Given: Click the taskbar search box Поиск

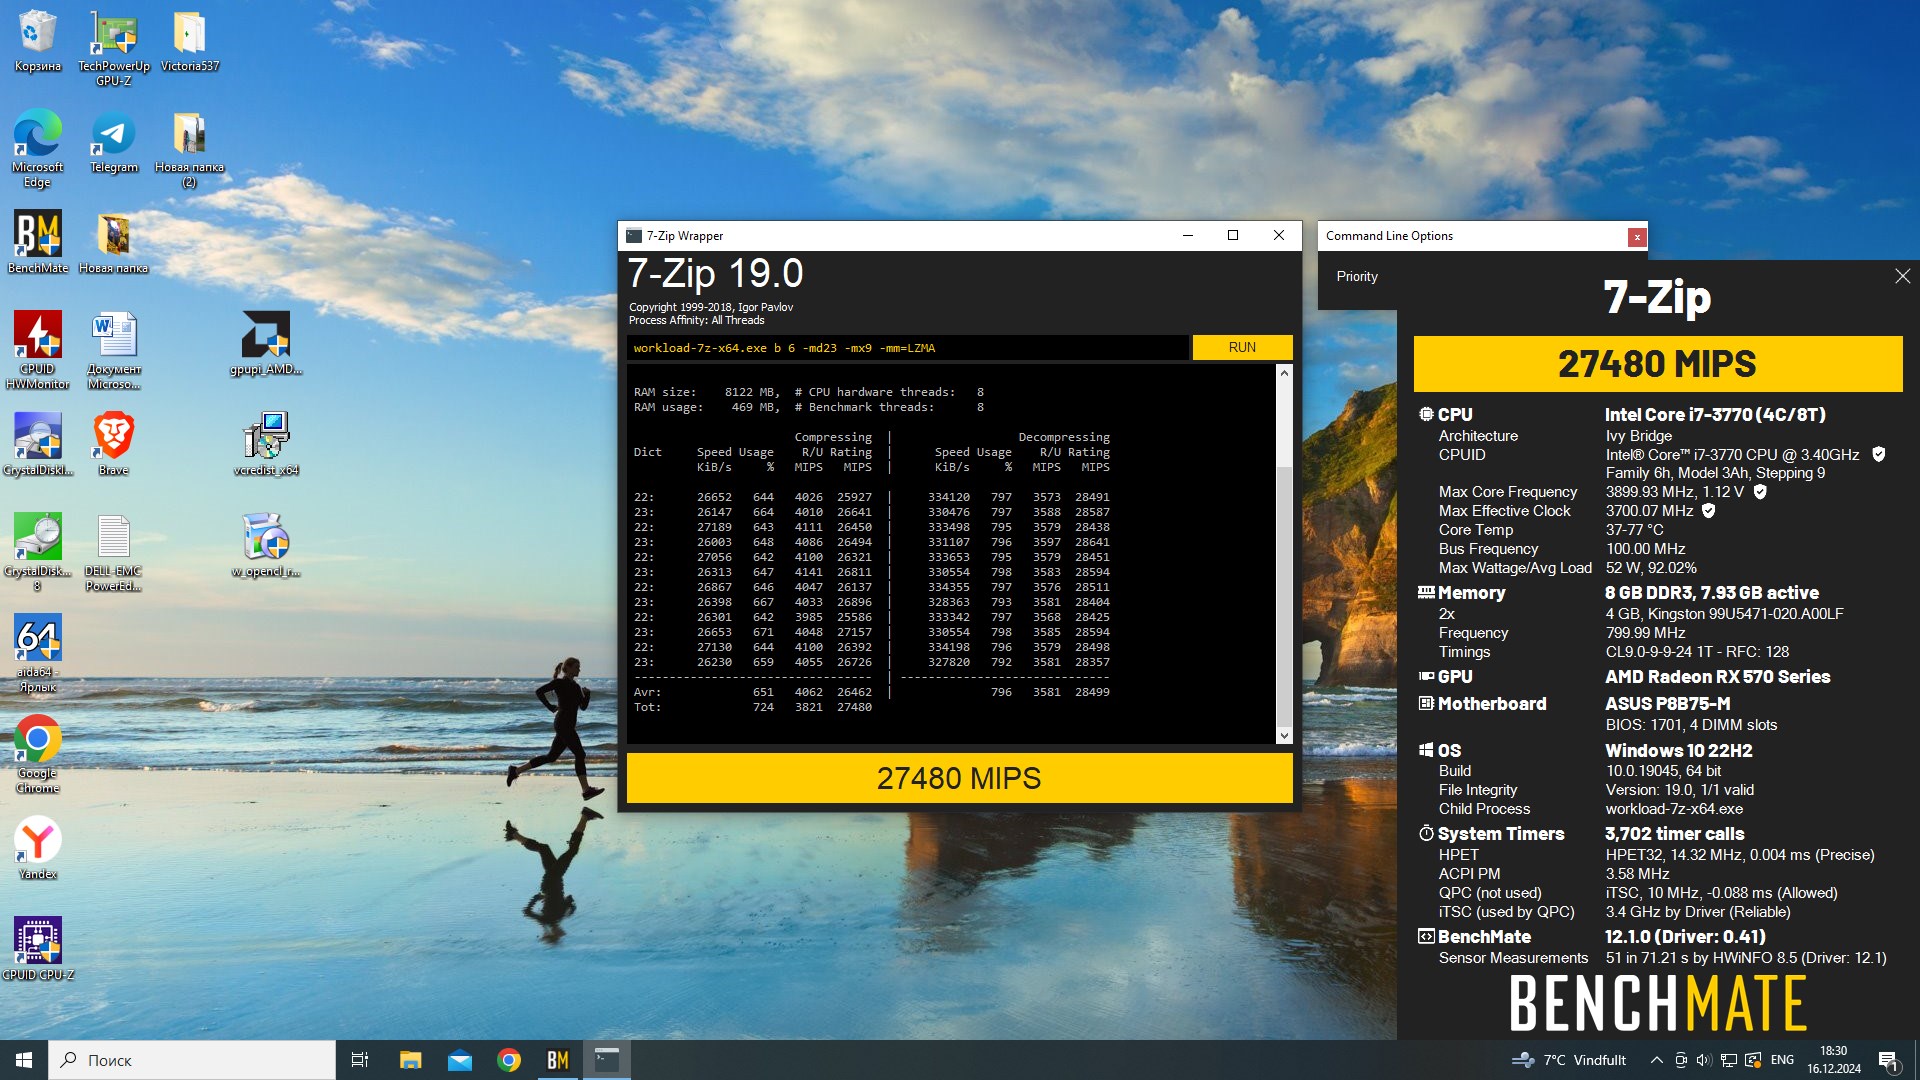Looking at the screenshot, I should [x=192, y=1060].
